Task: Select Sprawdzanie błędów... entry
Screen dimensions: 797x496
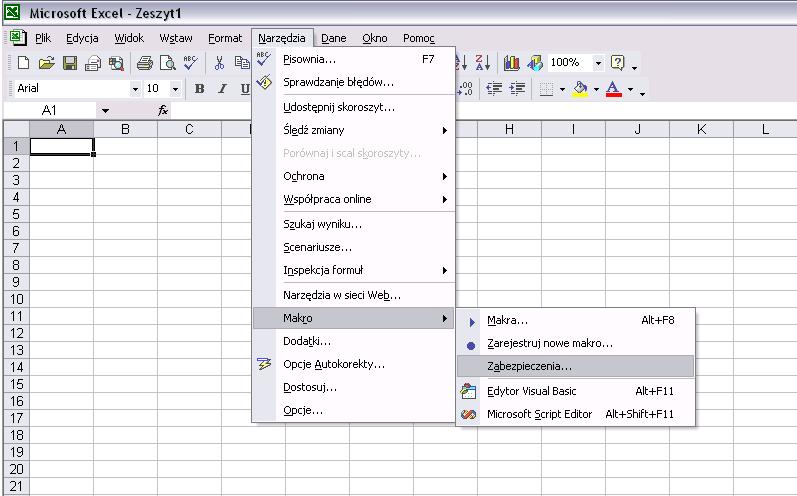Action: coord(354,82)
